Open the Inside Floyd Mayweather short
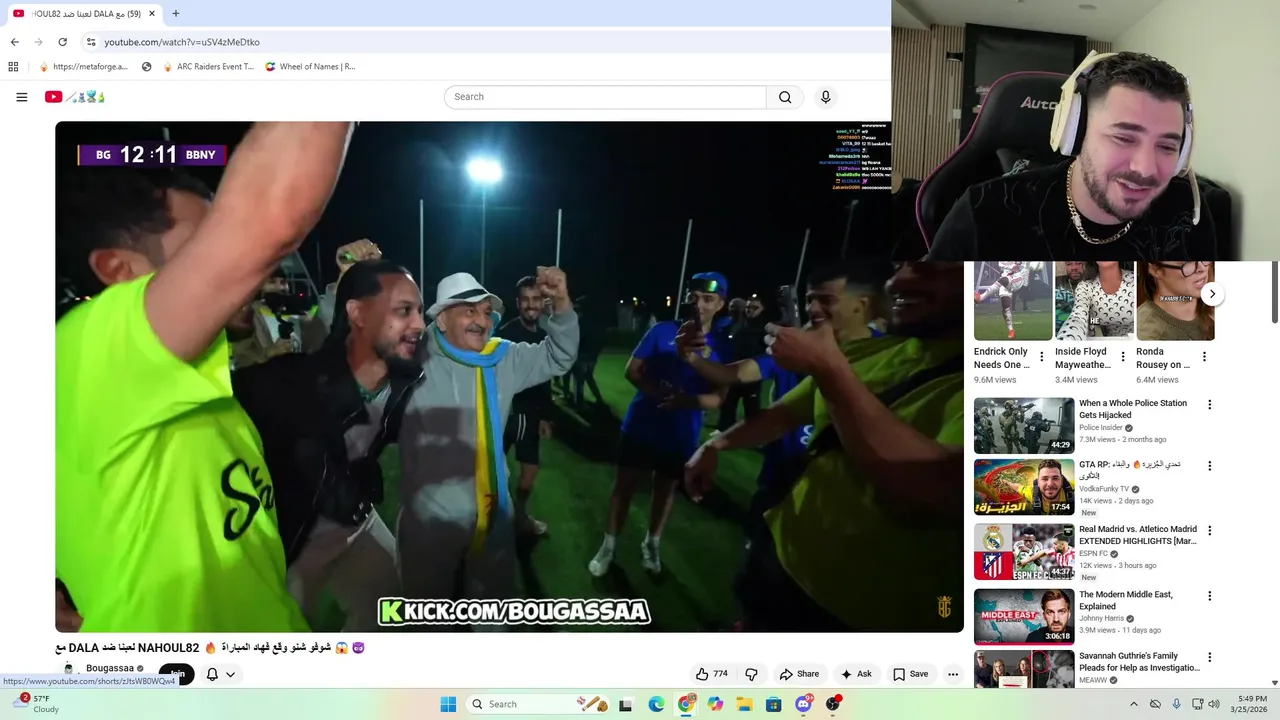This screenshot has width=1280, height=720. tap(1094, 300)
